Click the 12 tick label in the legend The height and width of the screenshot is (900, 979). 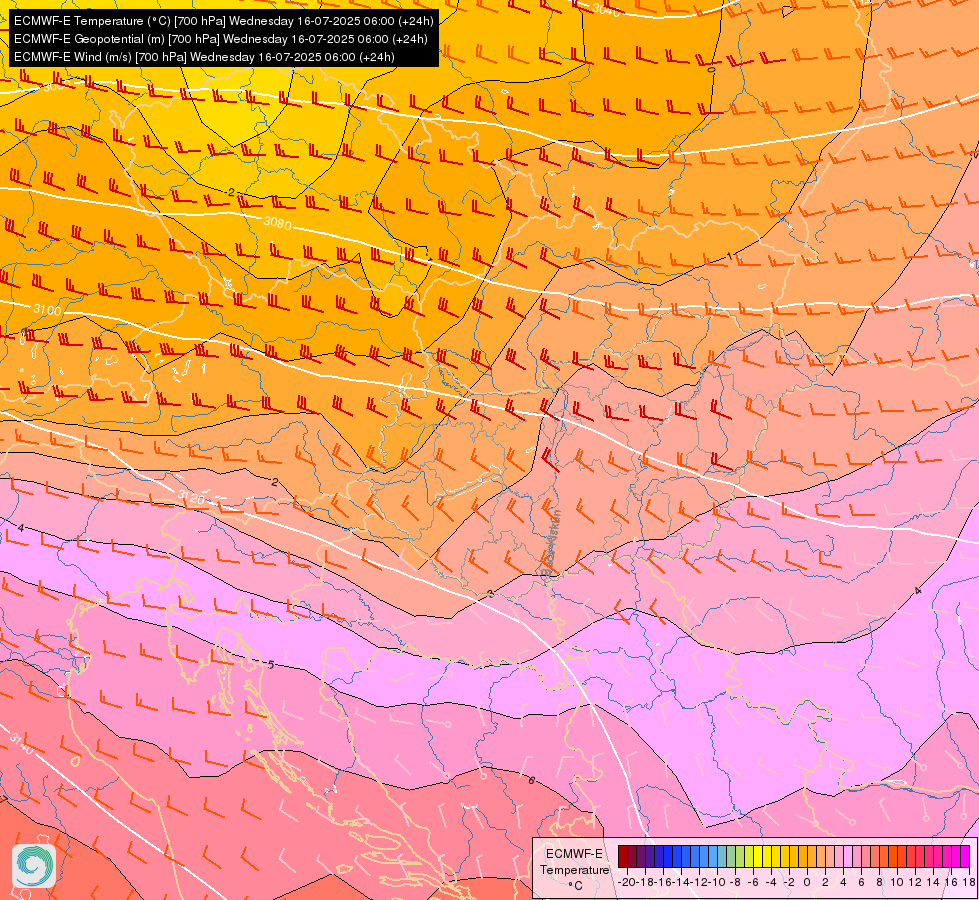915,883
